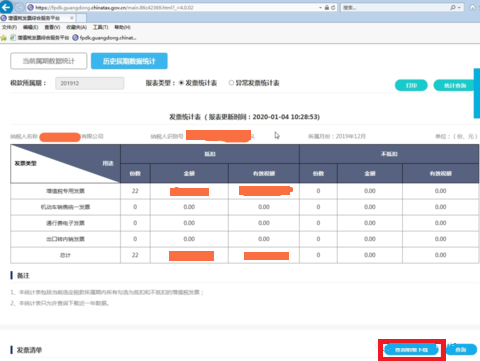Click the 通行费电子发票 row label

point(65,223)
